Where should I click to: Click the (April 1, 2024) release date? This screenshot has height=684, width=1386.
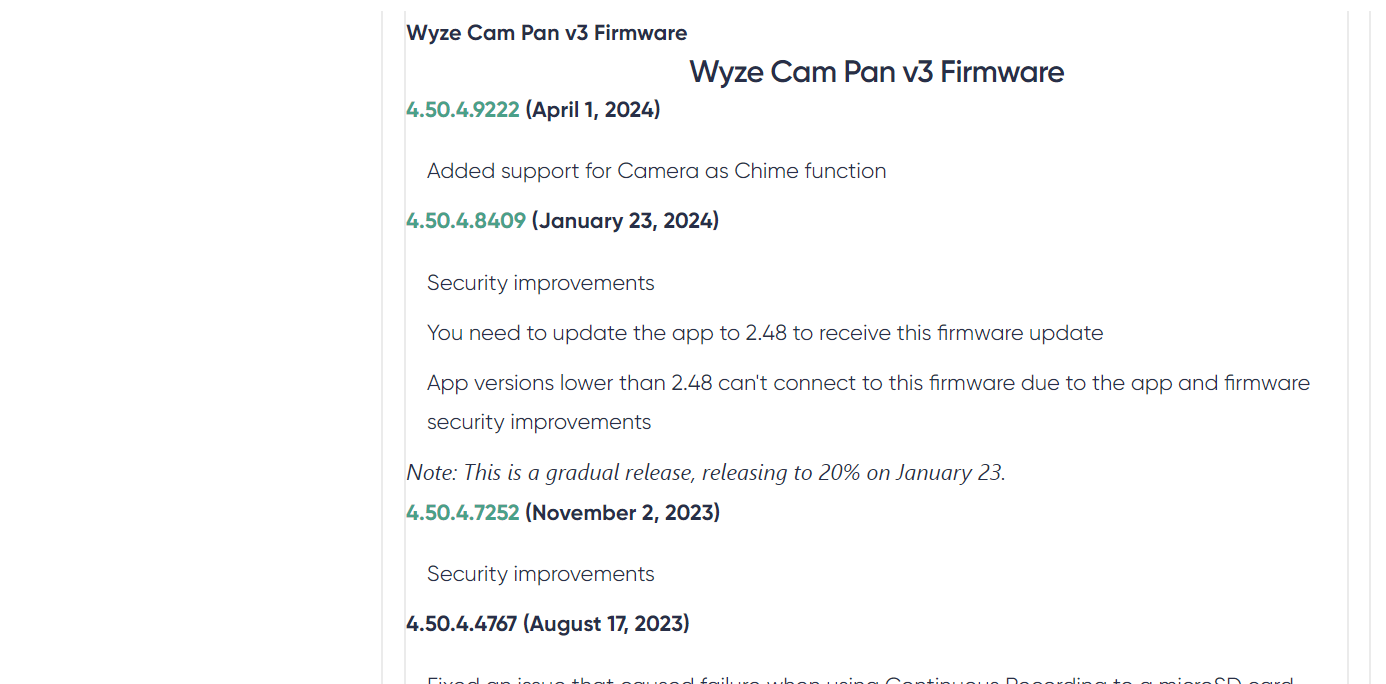click(x=593, y=110)
